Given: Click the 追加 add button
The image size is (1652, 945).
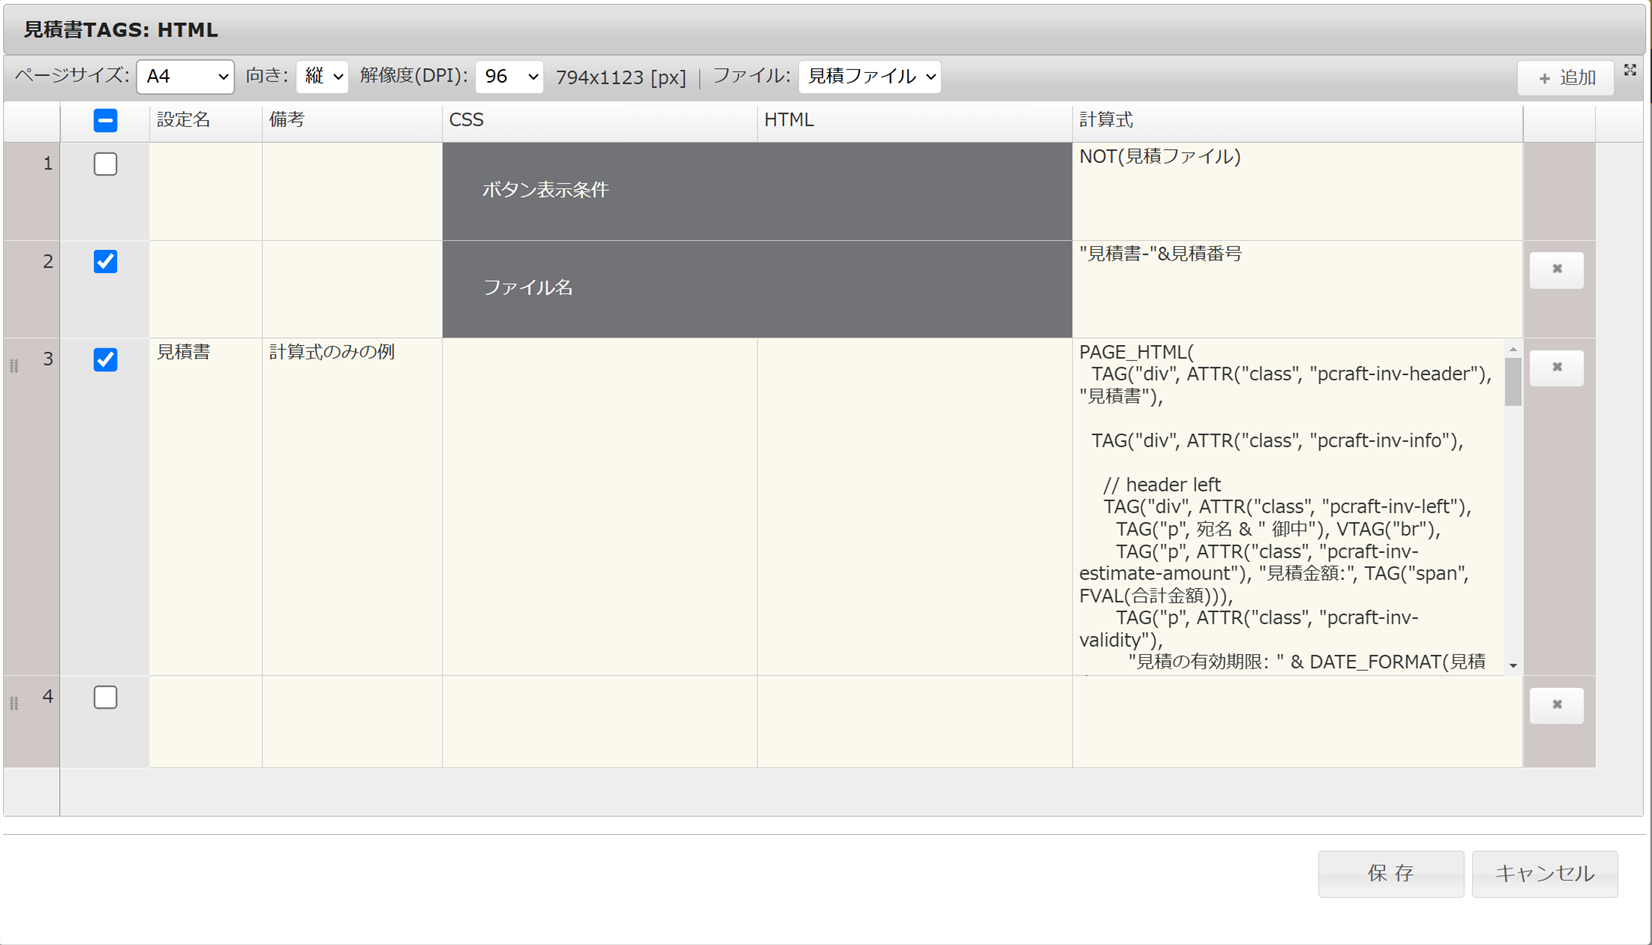Looking at the screenshot, I should click(1566, 78).
